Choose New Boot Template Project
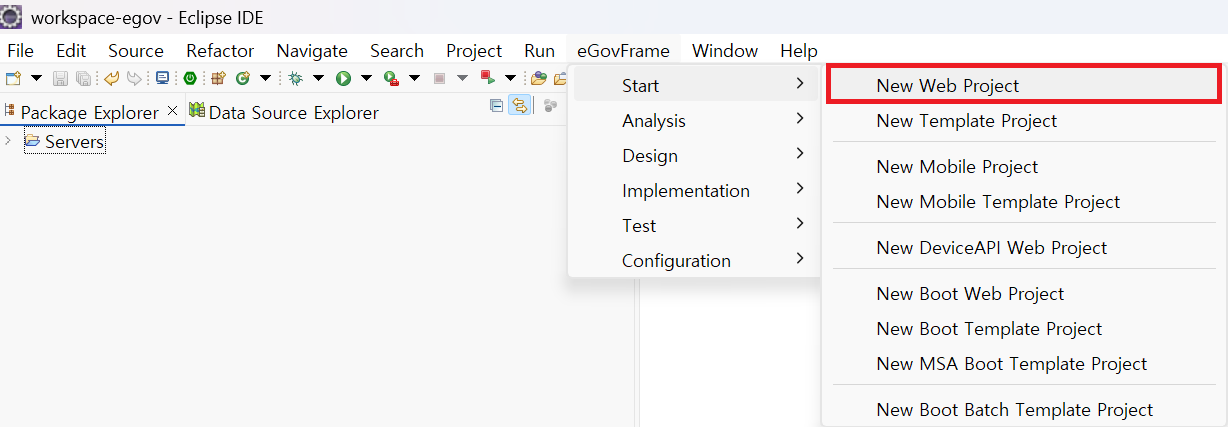 click(988, 329)
